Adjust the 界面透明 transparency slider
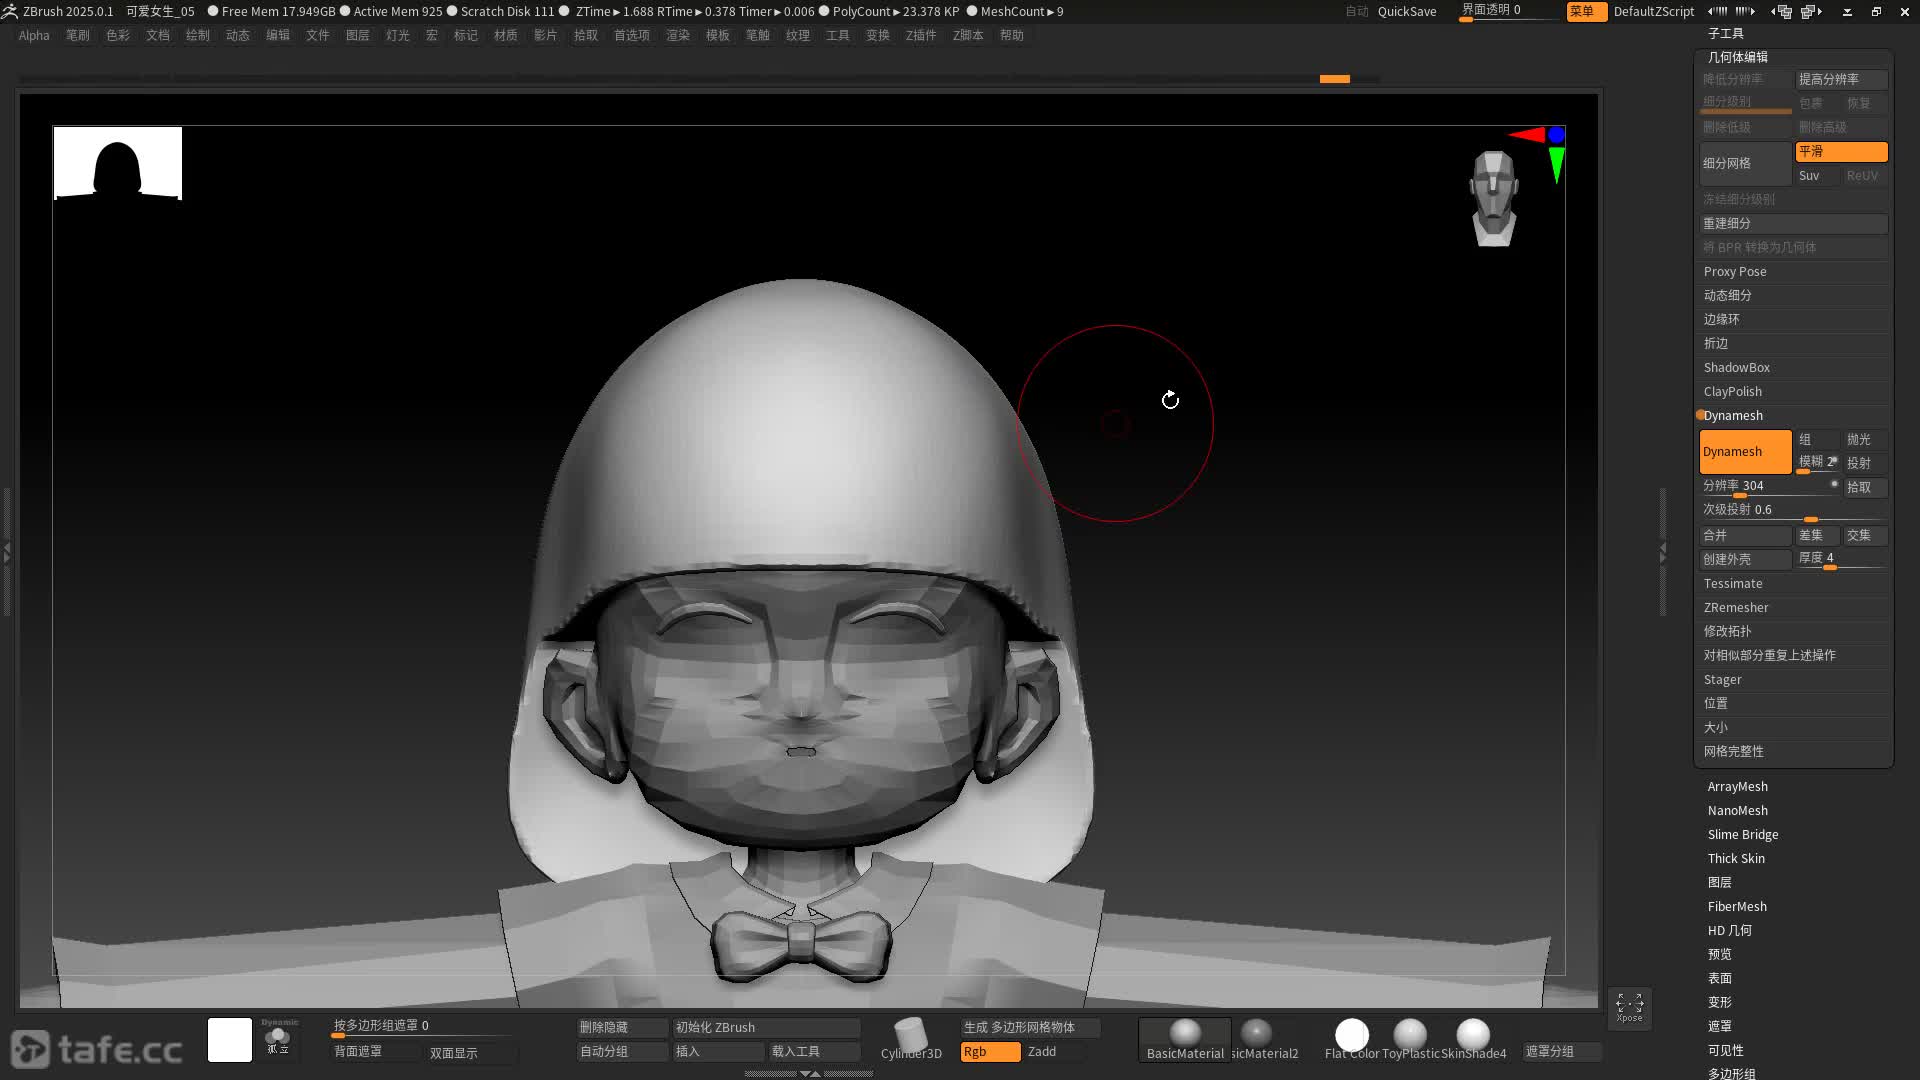The width and height of the screenshot is (1920, 1080). coord(1509,11)
